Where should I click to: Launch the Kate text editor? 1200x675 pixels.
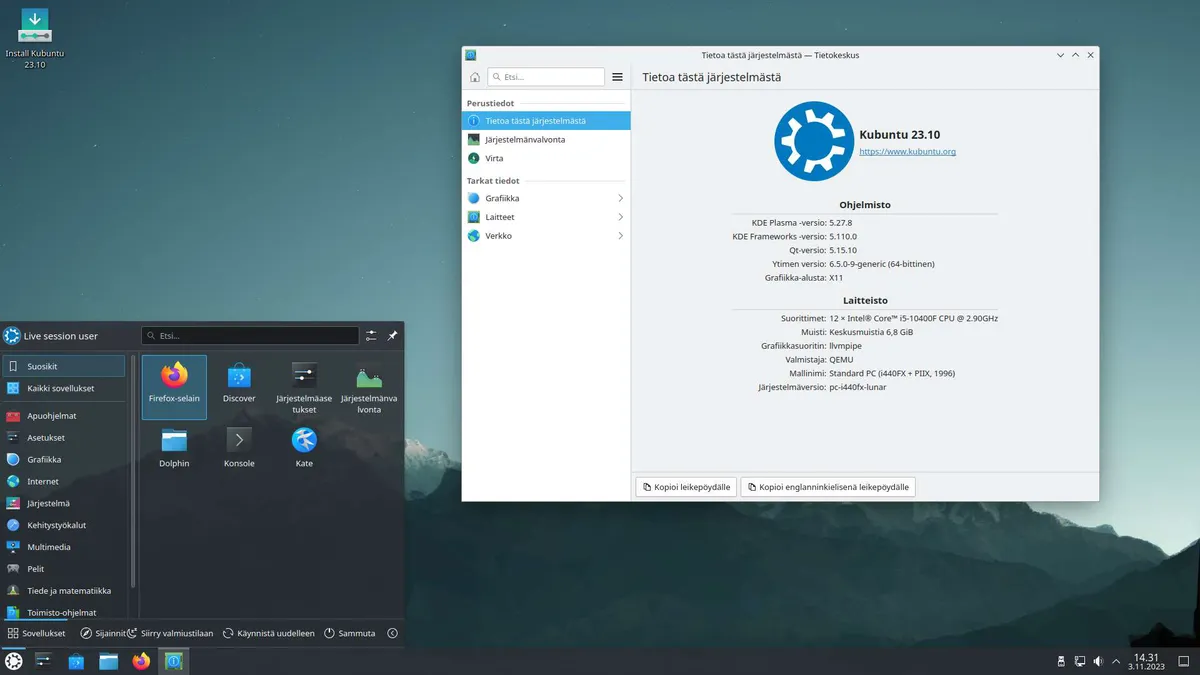click(x=304, y=448)
